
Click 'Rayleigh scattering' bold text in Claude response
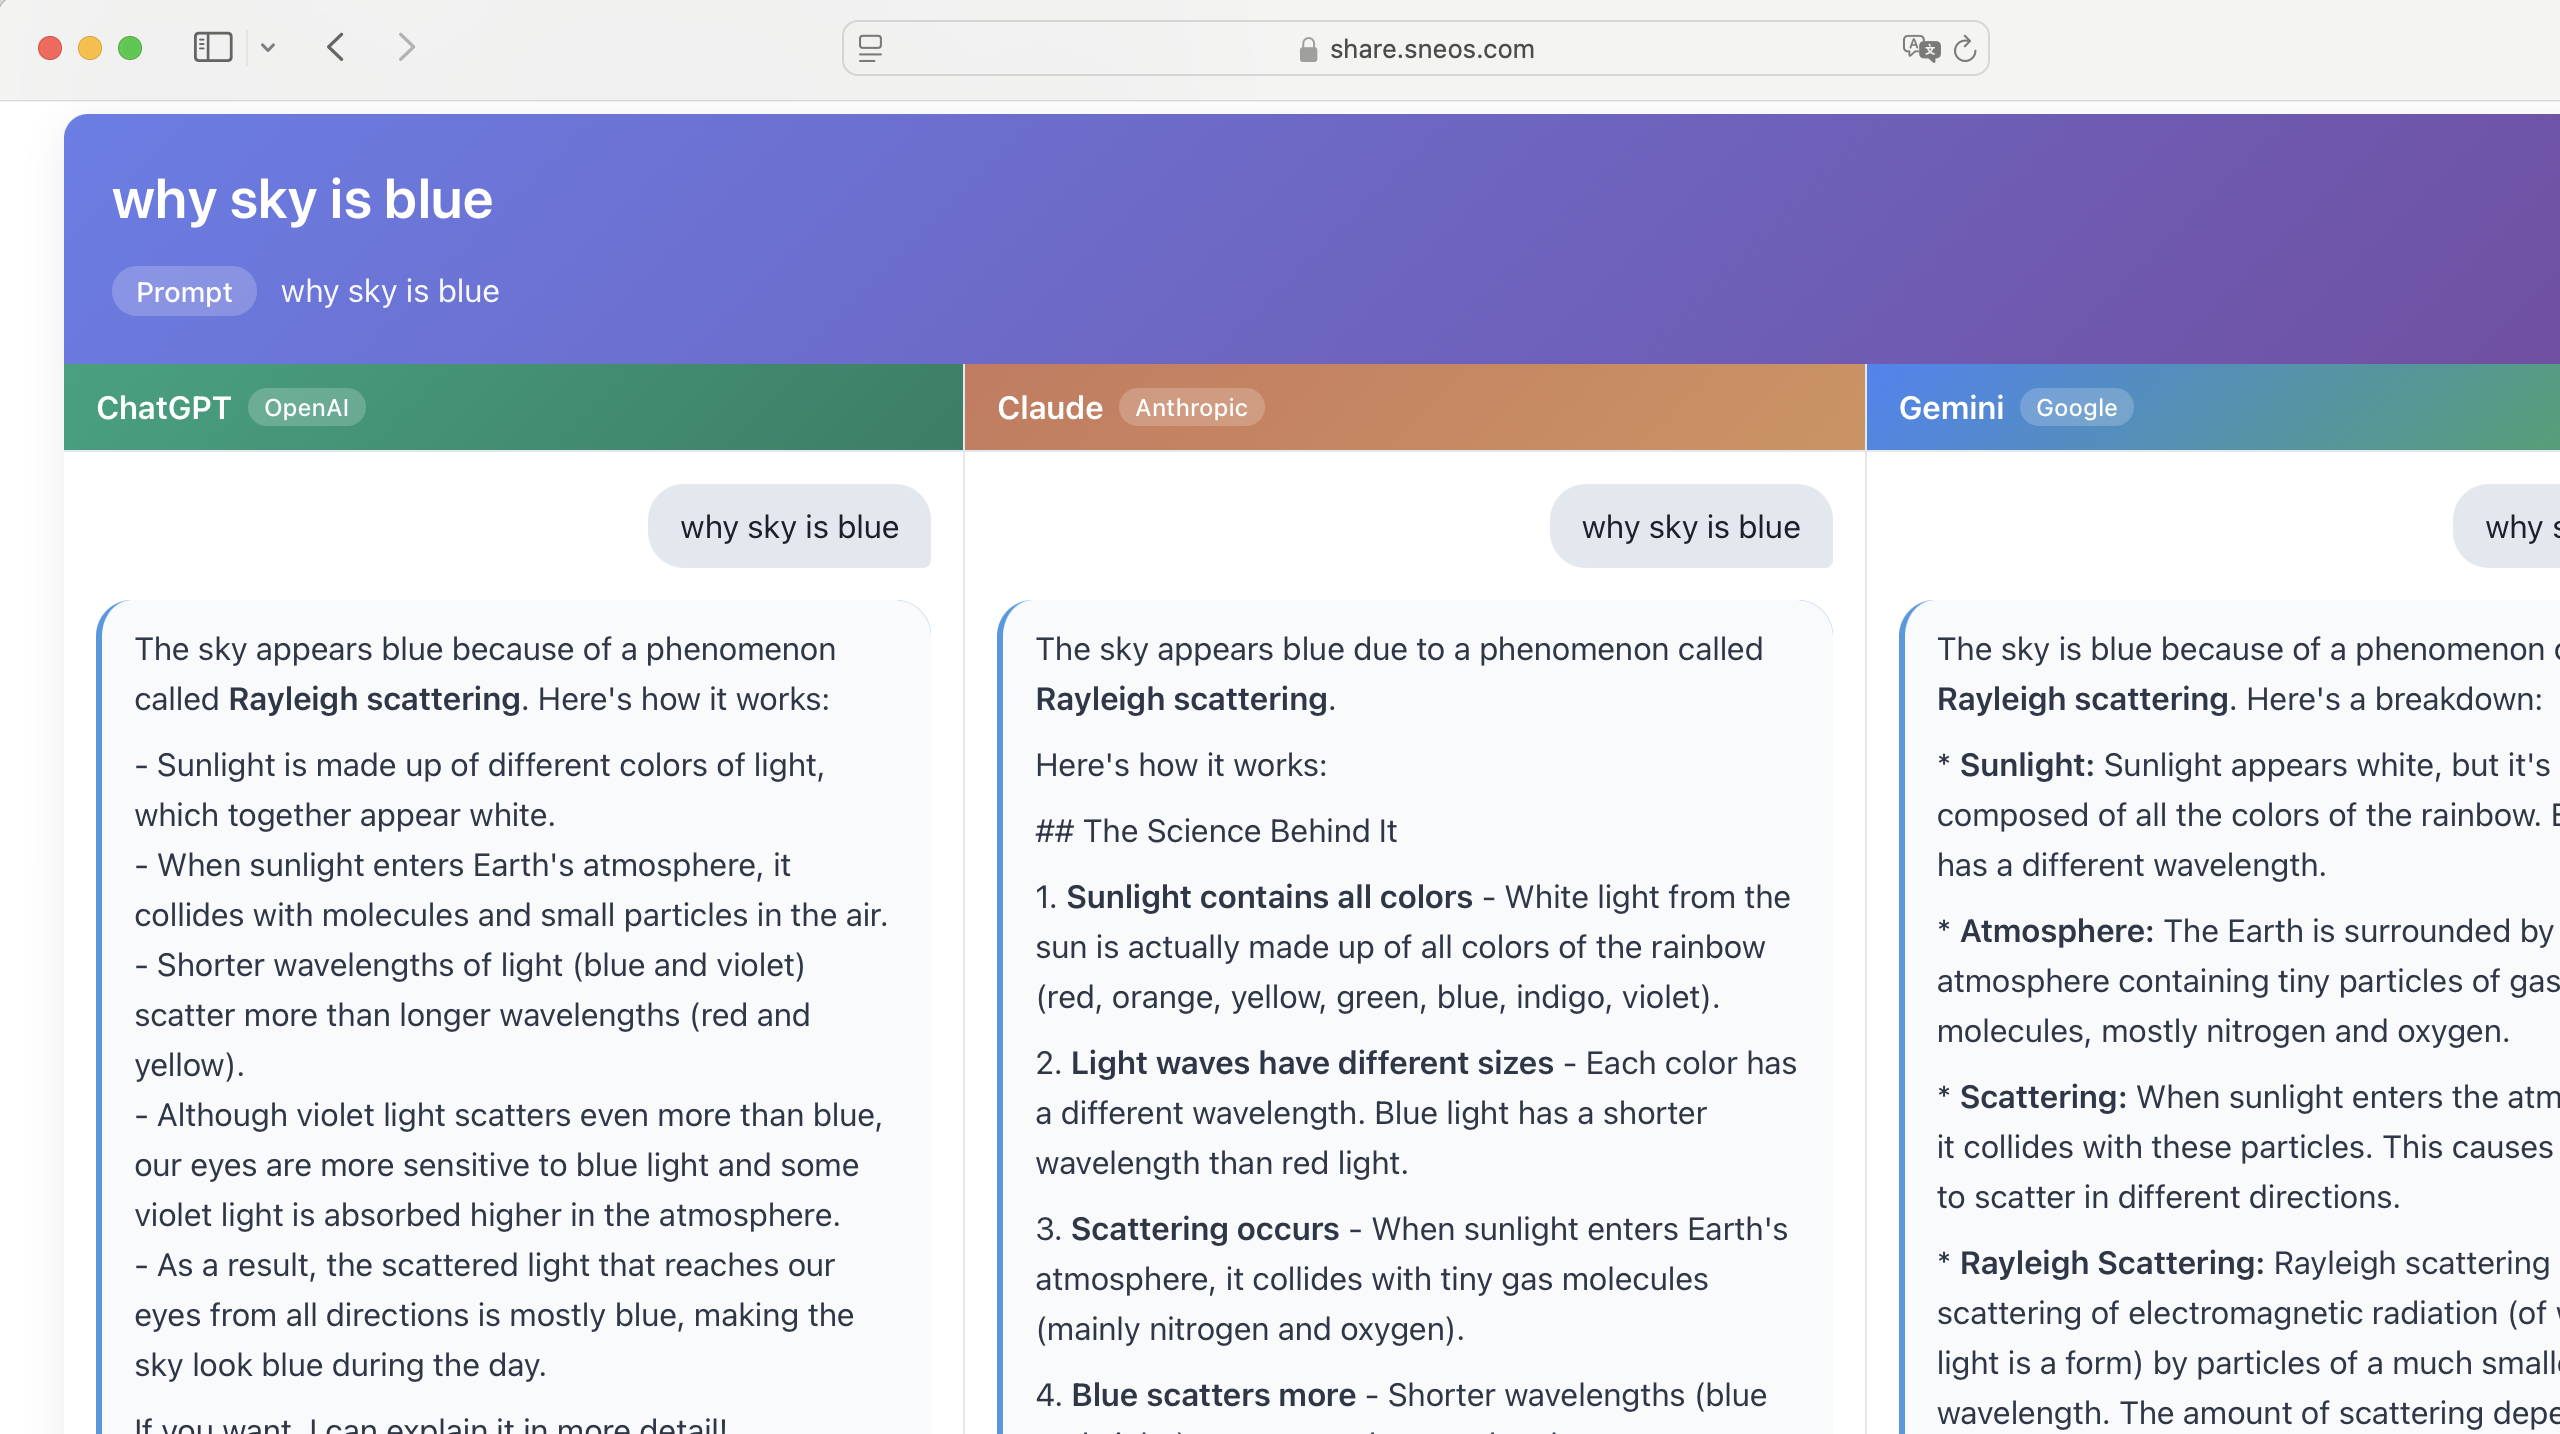click(1181, 699)
